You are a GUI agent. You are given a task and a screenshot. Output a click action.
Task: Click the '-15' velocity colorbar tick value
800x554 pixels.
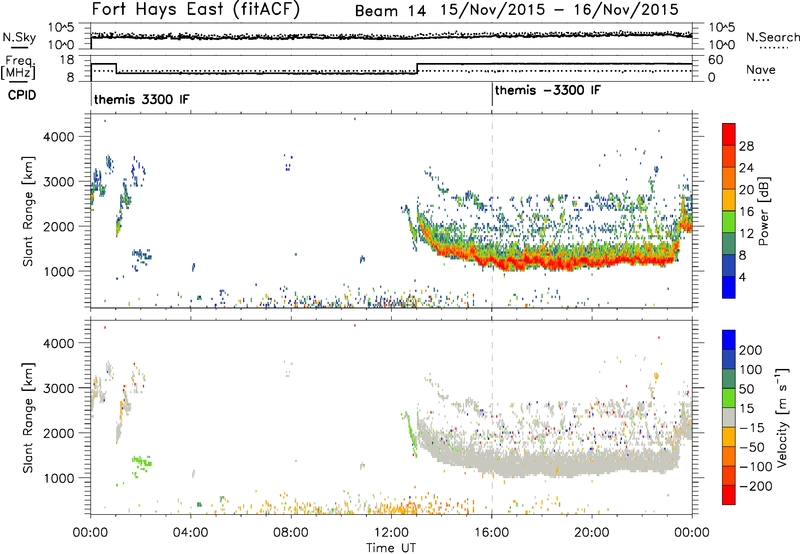[x=752, y=428]
